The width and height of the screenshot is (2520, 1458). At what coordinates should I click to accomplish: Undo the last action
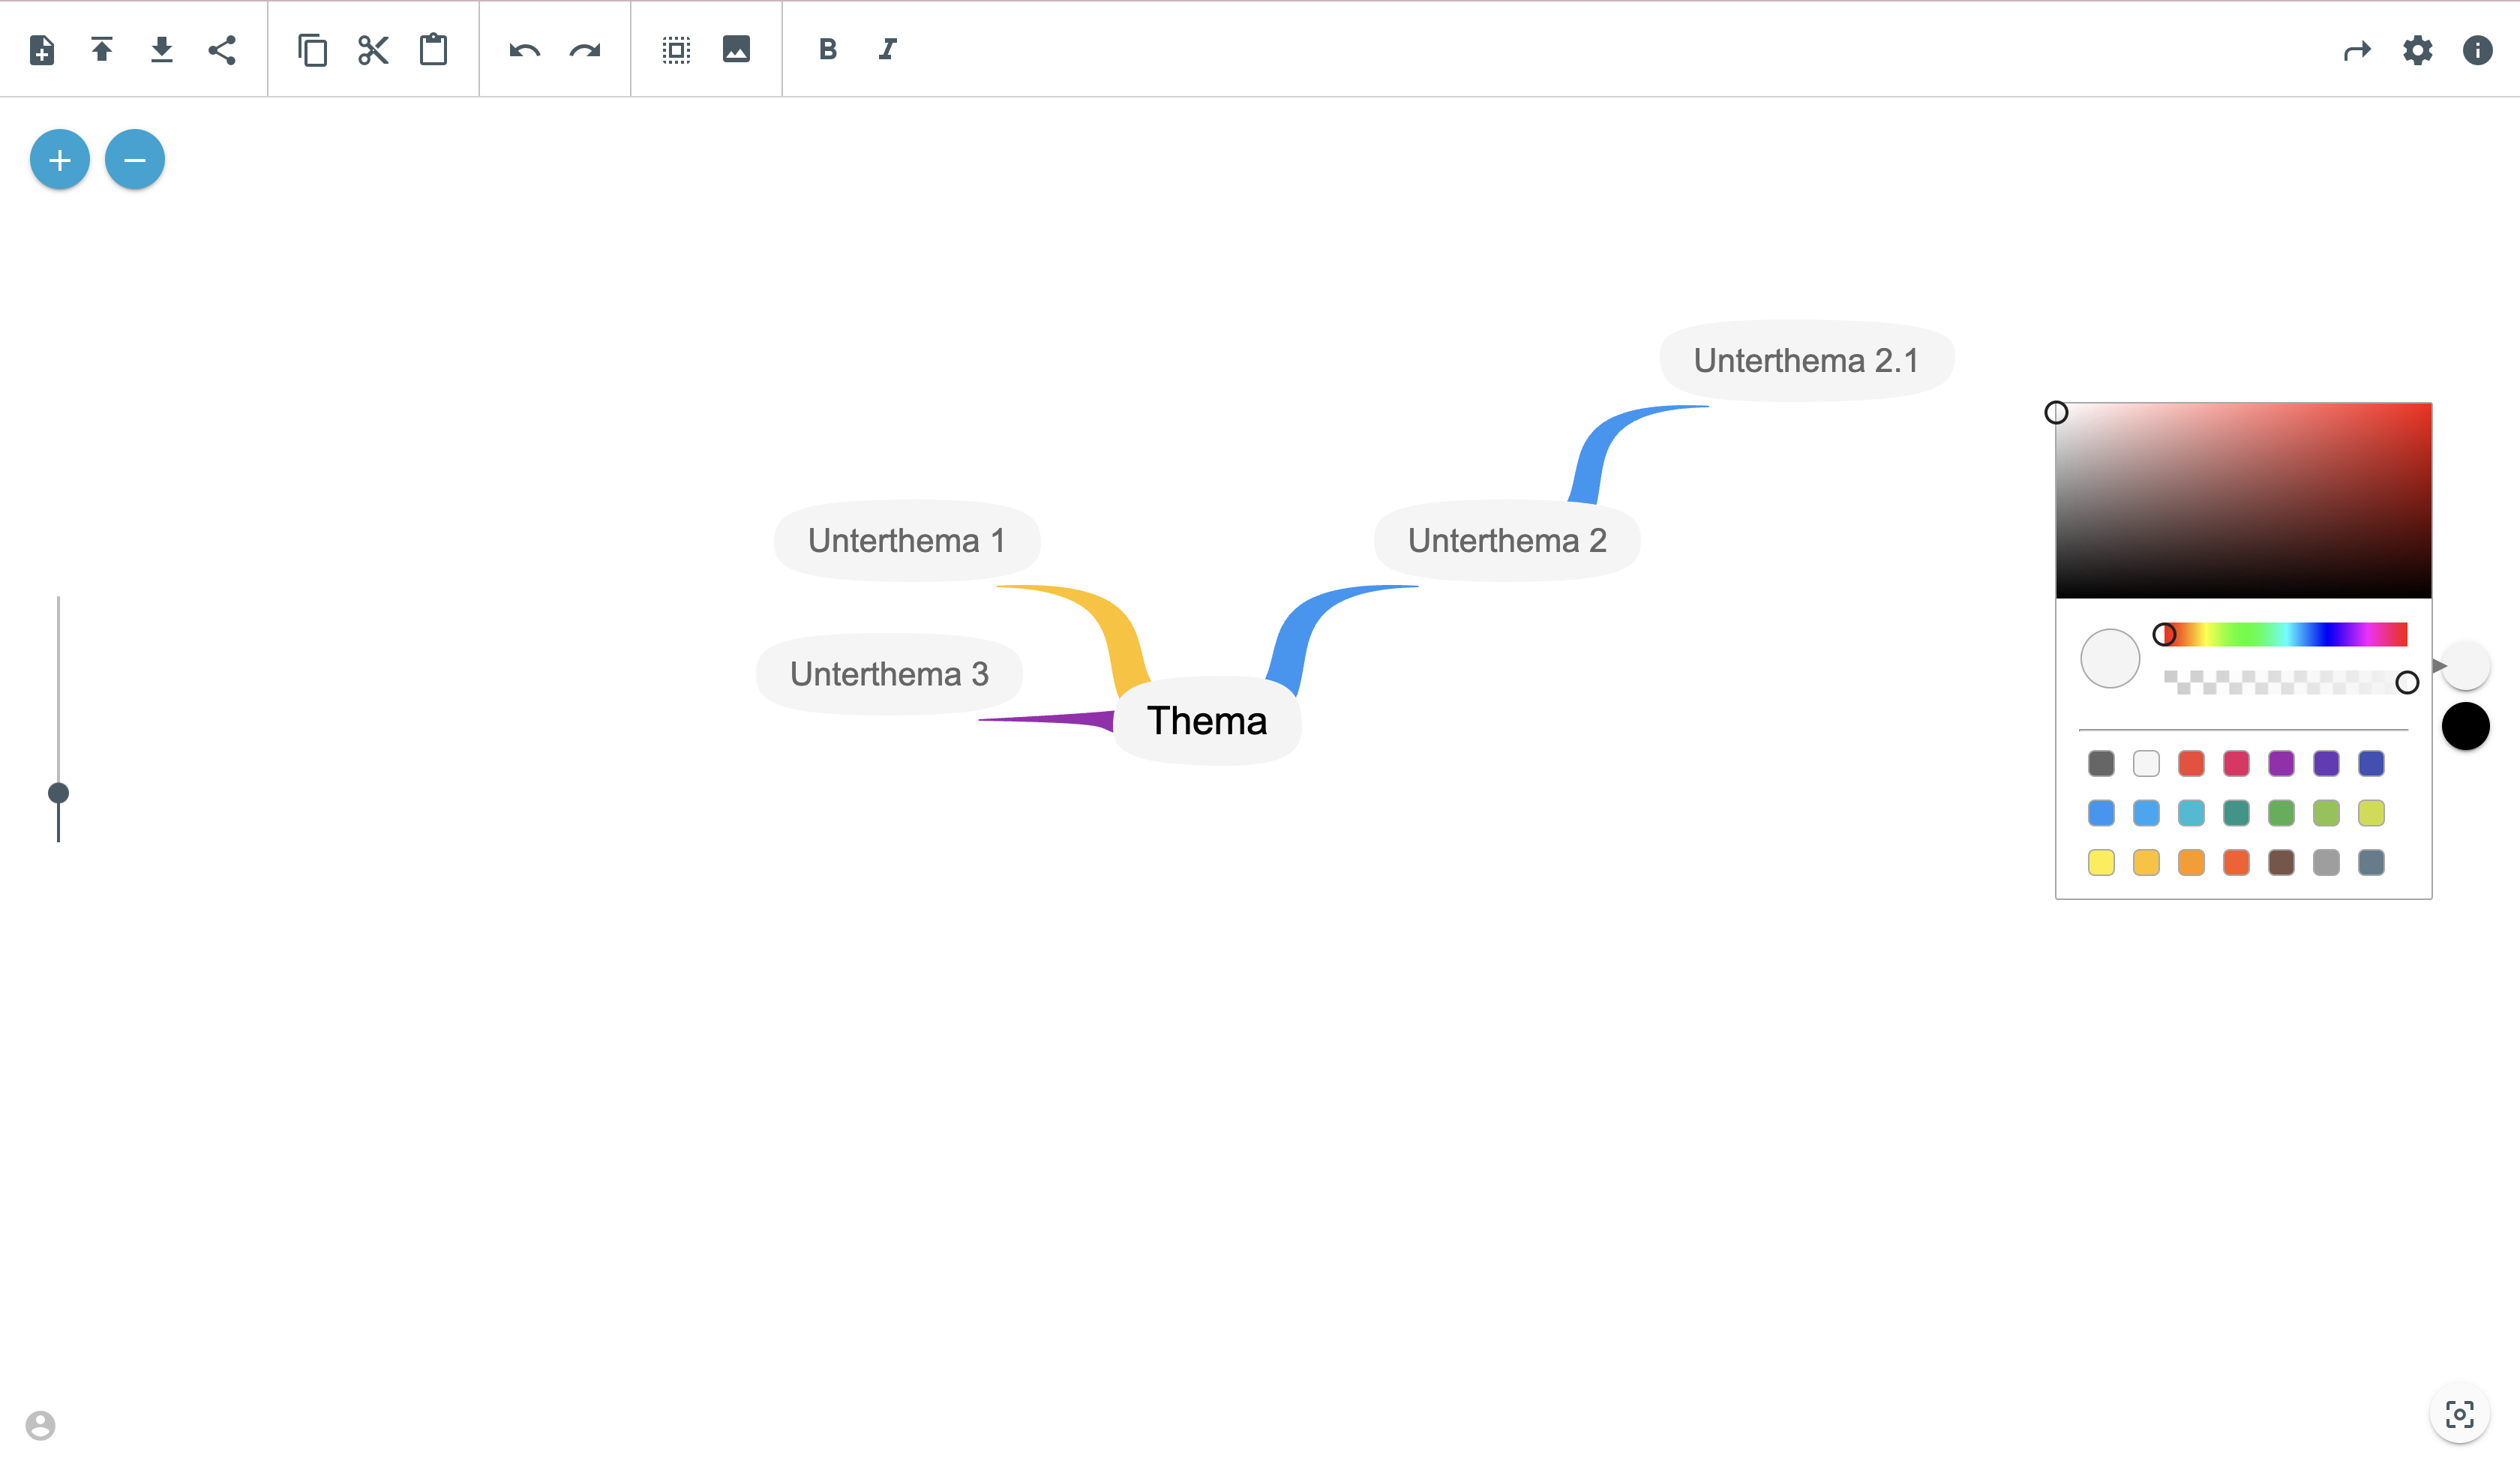coord(524,50)
